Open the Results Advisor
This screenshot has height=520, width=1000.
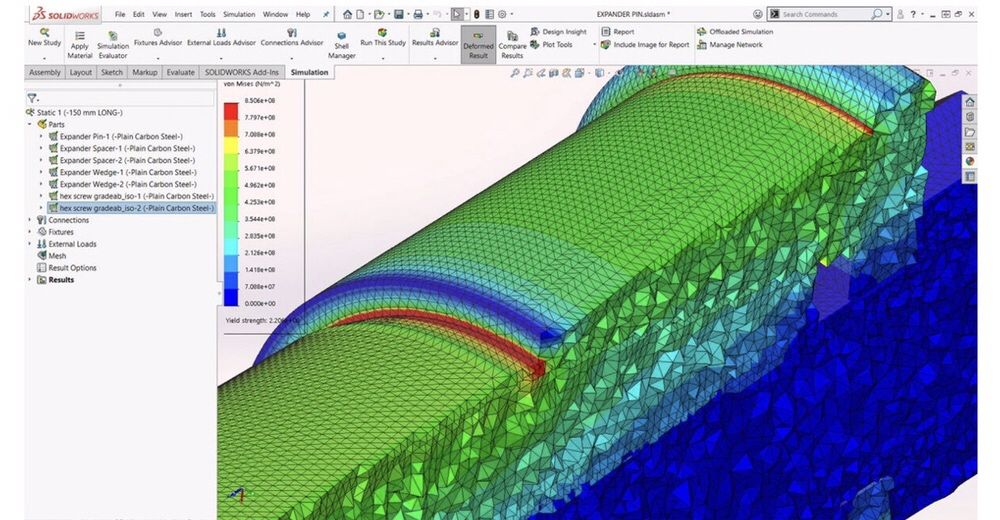[435, 38]
